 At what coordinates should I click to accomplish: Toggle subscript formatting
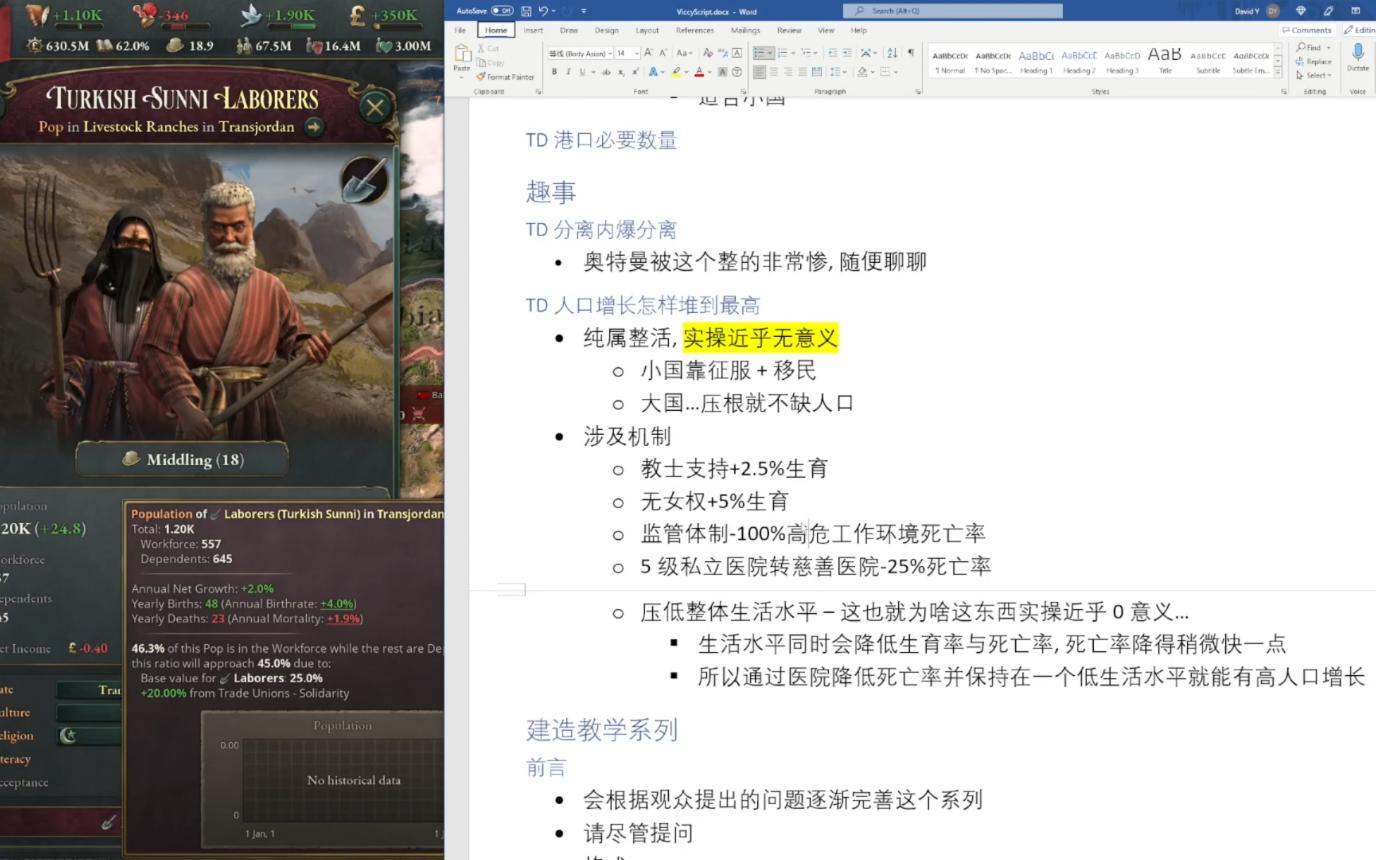621,72
